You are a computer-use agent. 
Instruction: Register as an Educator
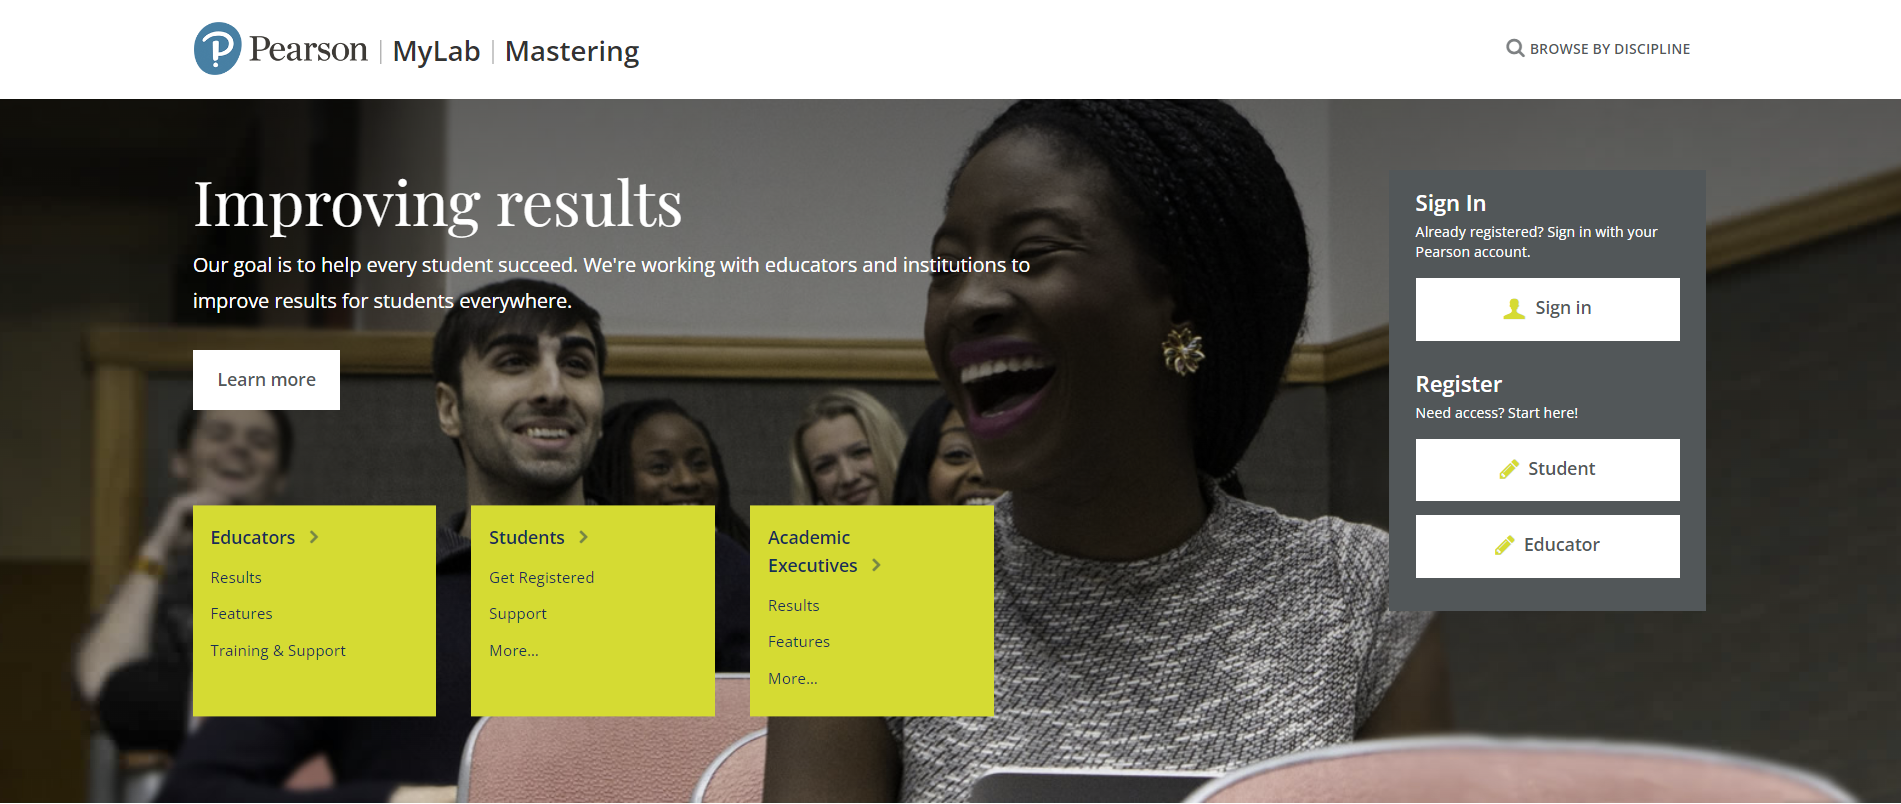click(x=1547, y=545)
